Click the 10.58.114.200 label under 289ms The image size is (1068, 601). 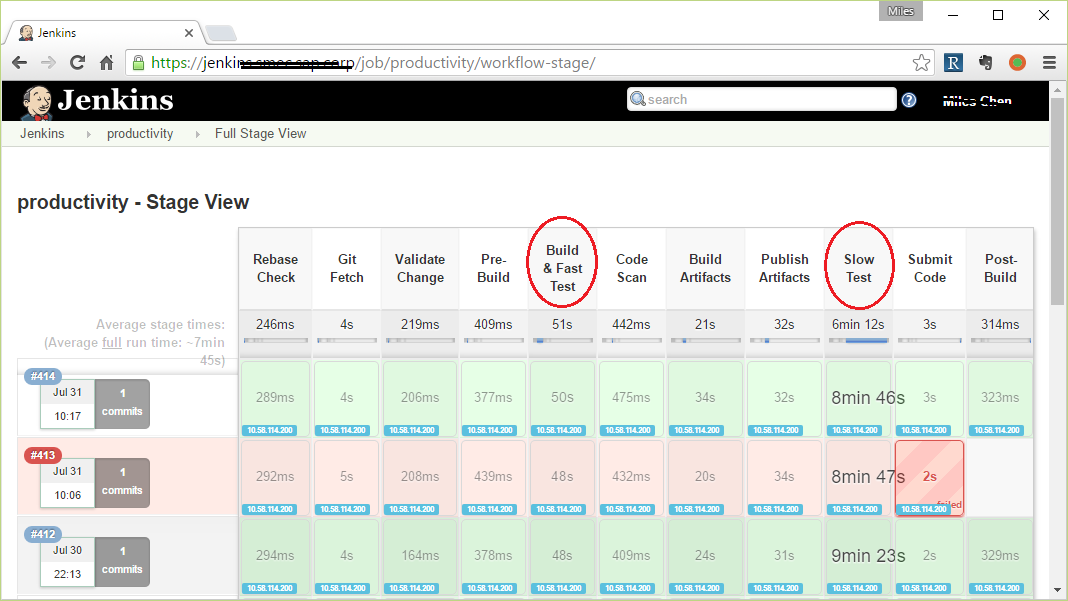[x=270, y=430]
